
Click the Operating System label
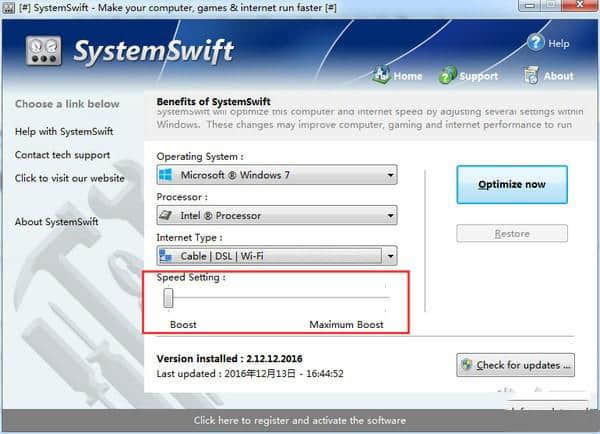pos(200,157)
